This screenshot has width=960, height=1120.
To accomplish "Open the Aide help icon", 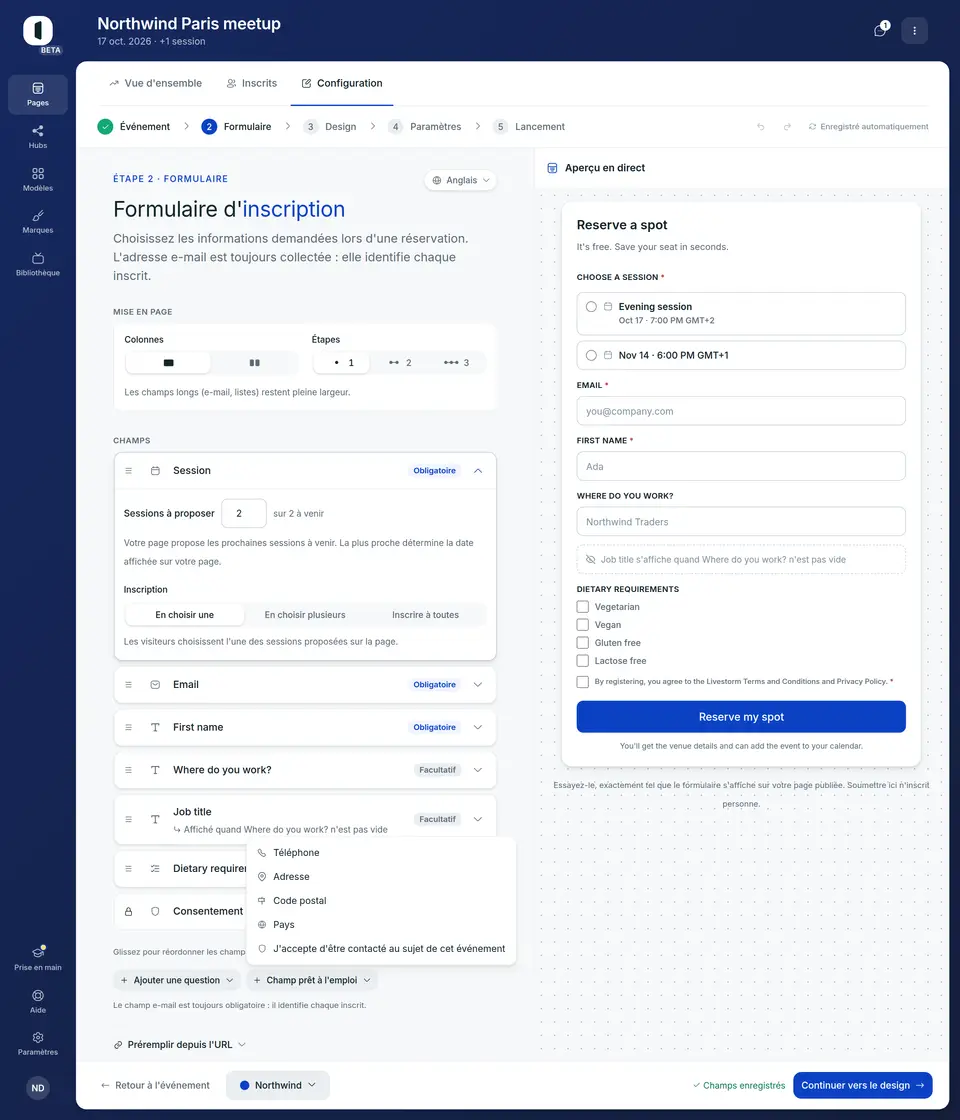I will coord(38,995).
